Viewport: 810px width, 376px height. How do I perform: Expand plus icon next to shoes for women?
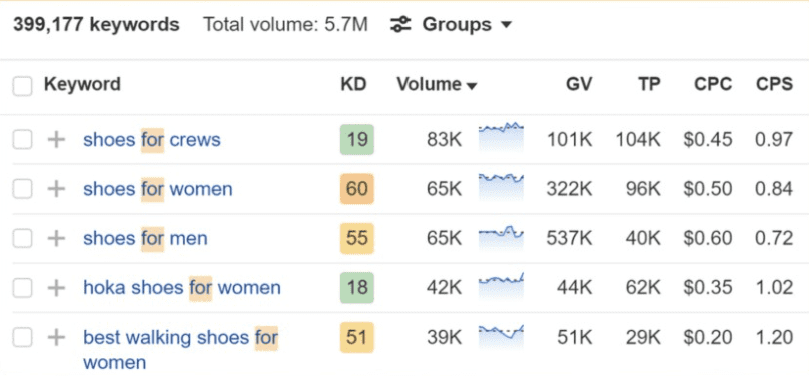(x=56, y=189)
